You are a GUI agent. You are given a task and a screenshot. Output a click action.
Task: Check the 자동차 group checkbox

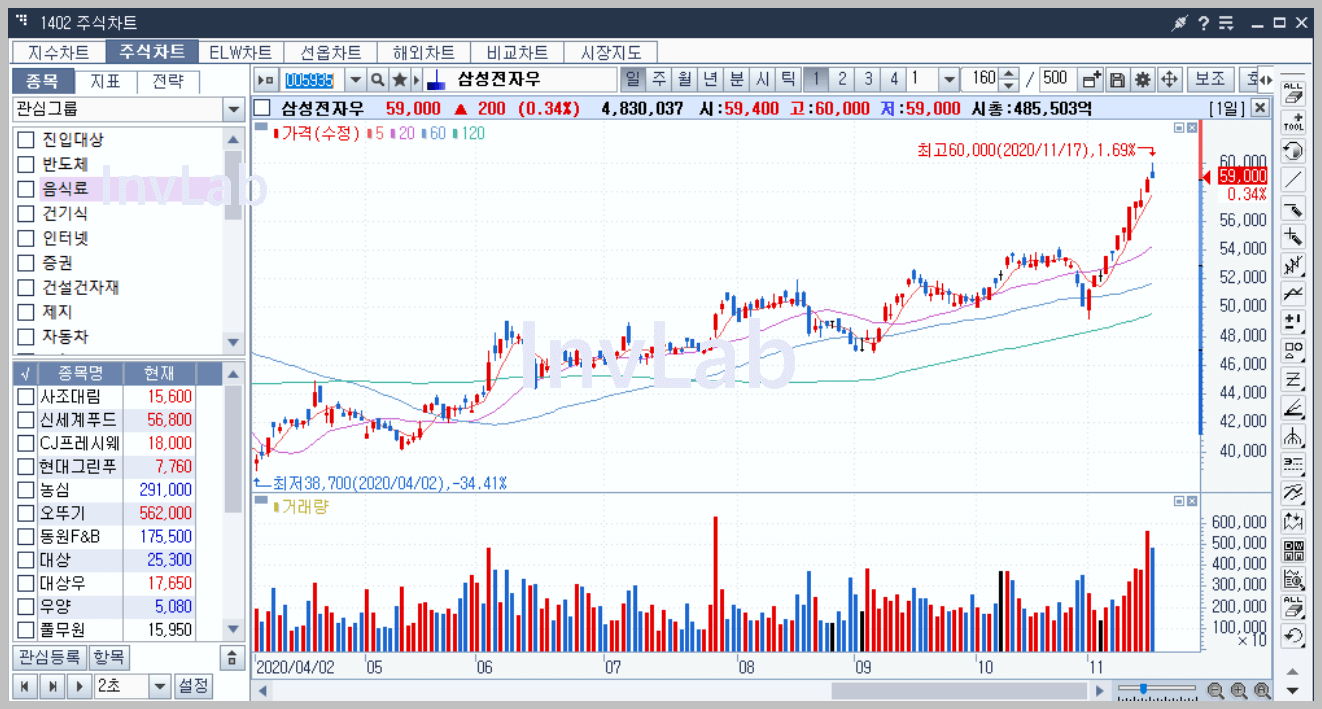(26, 337)
